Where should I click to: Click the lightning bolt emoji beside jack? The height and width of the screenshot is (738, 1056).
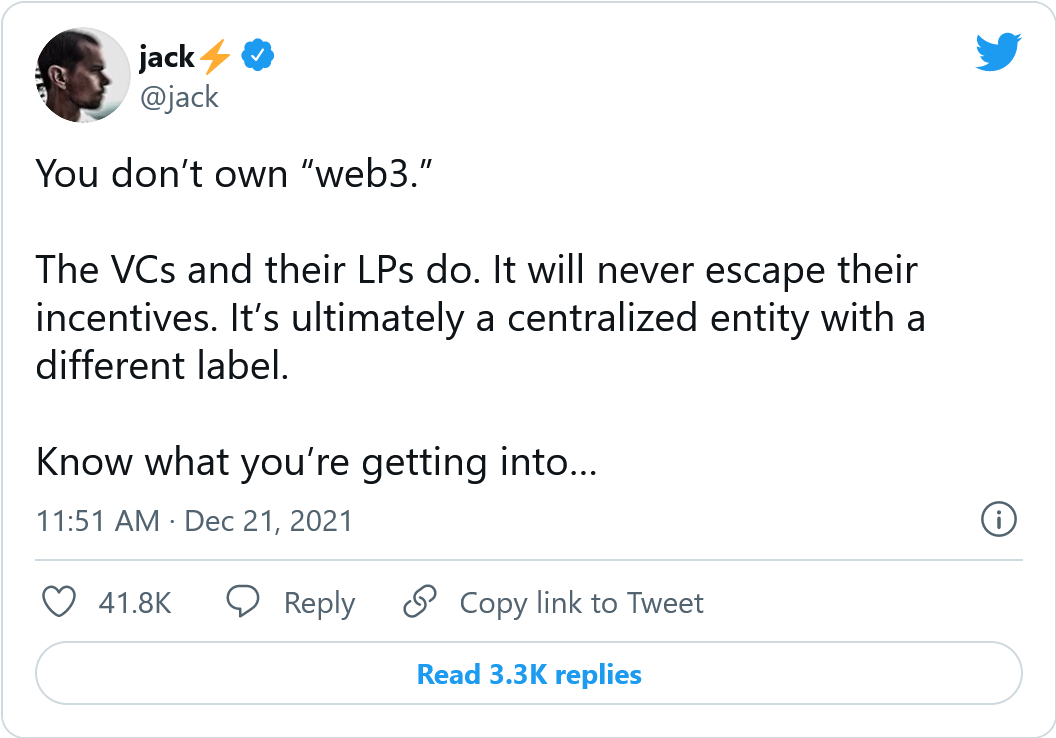215,59
